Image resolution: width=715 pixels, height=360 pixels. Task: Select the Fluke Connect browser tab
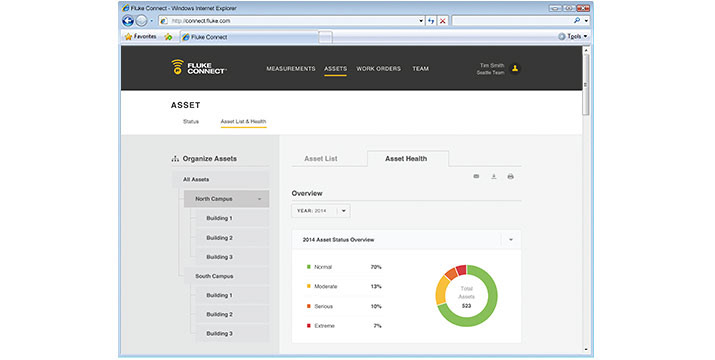249,37
